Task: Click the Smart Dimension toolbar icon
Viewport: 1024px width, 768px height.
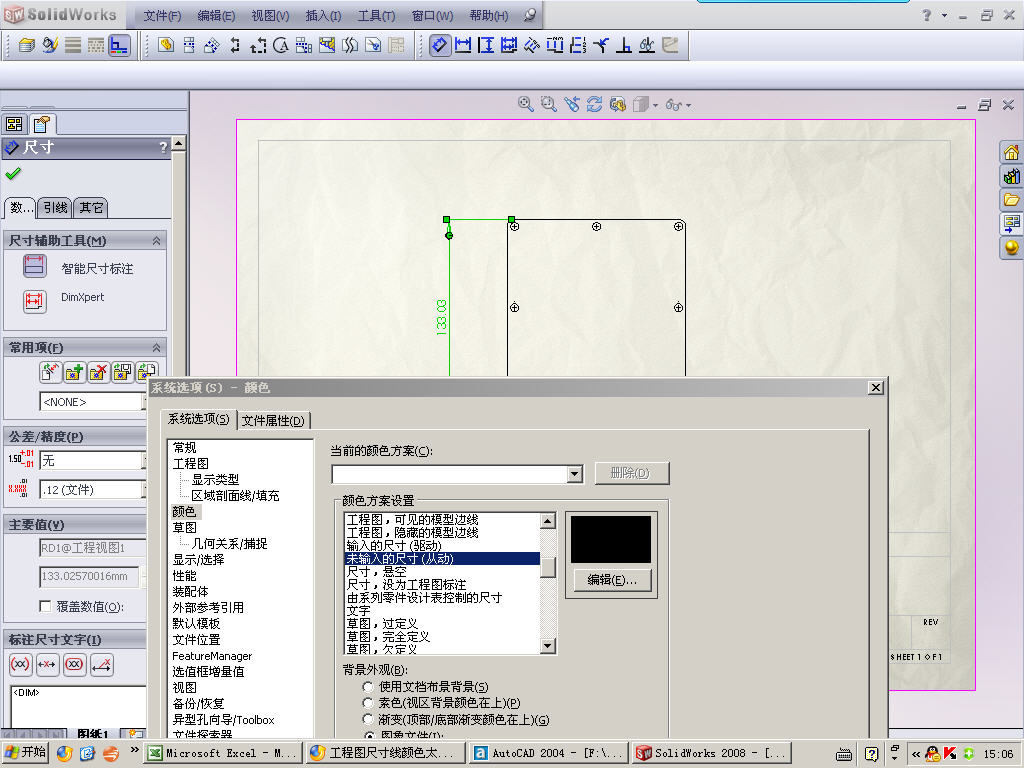Action: pos(440,45)
